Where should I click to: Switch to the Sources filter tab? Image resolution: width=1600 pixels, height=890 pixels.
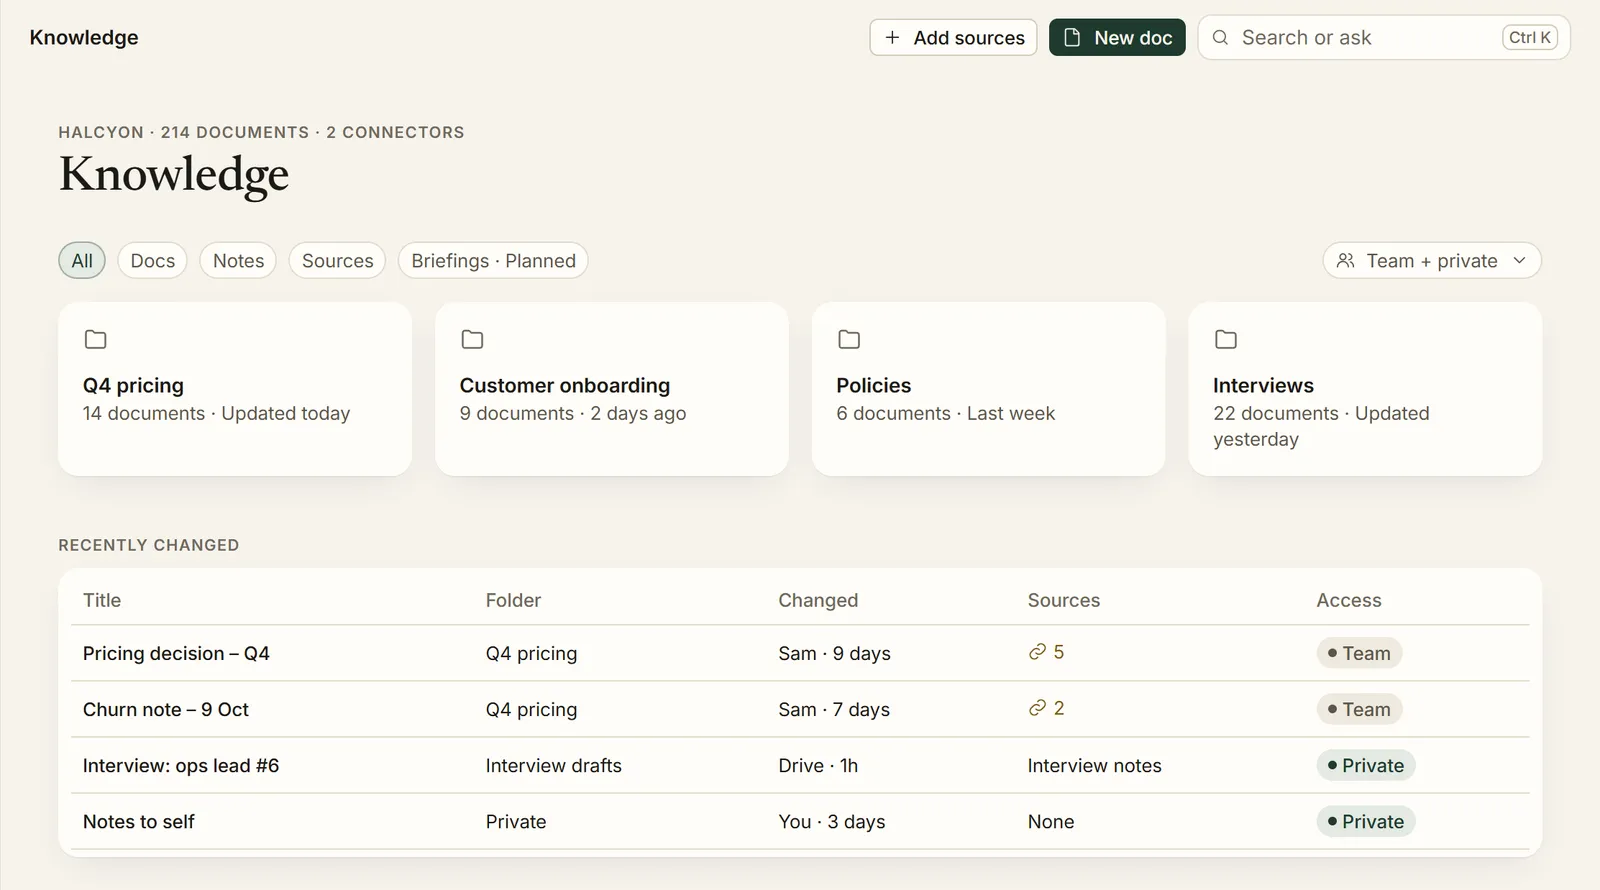[x=338, y=261]
